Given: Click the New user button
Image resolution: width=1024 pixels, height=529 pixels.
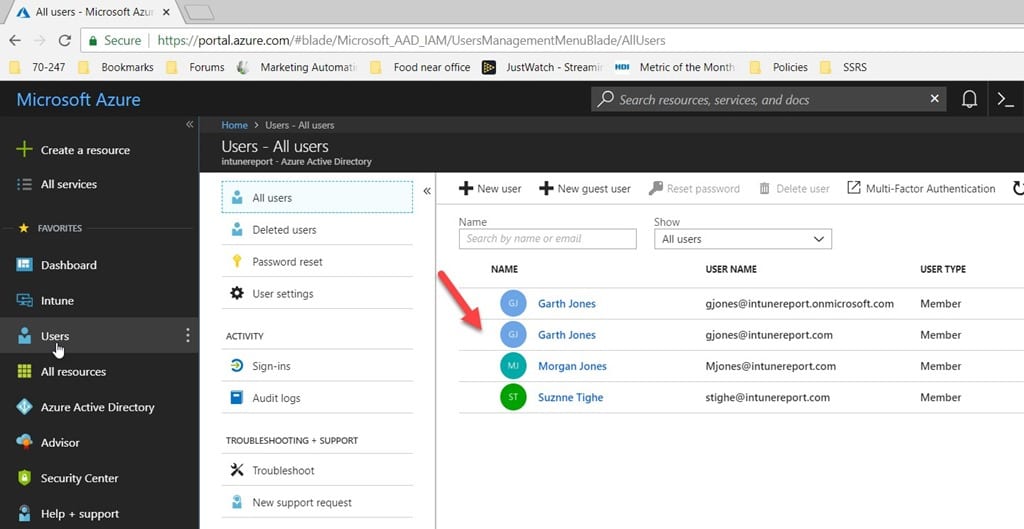Looking at the screenshot, I should pos(490,189).
